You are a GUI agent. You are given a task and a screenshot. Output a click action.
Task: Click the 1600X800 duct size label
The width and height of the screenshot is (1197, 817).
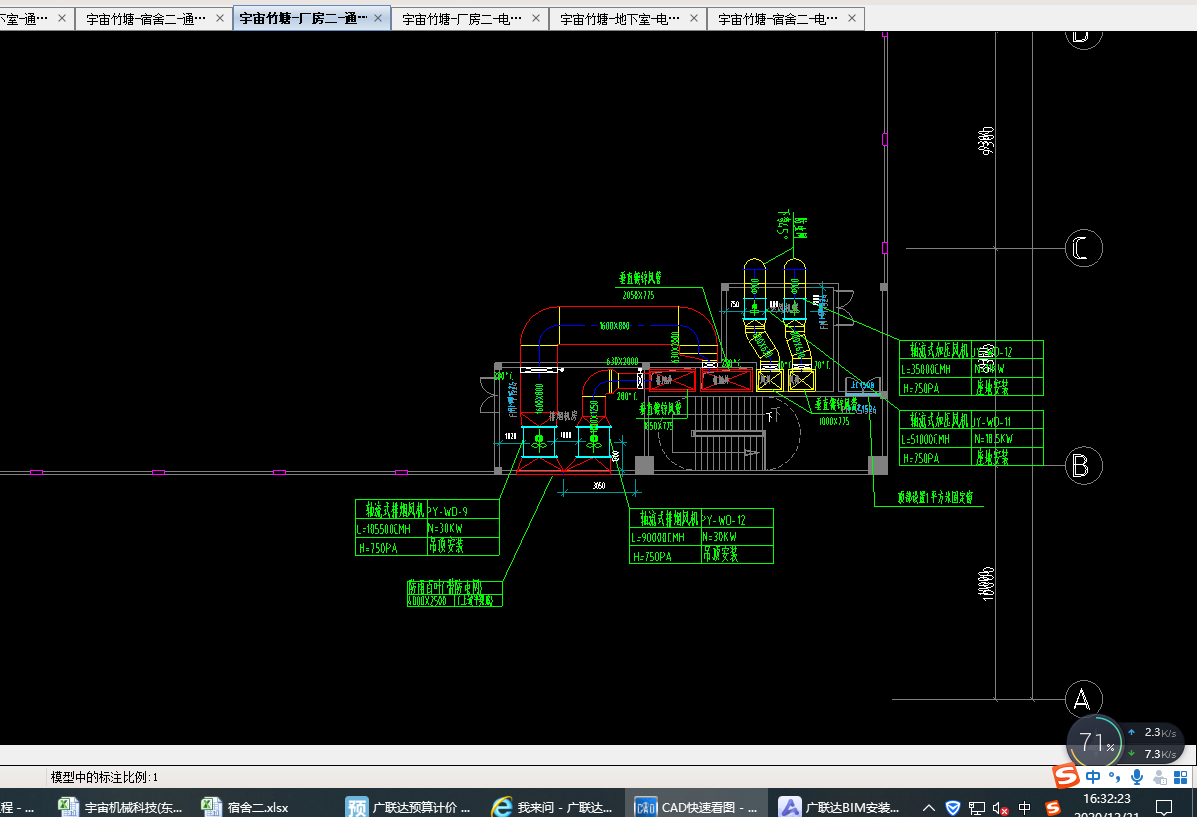(615, 326)
